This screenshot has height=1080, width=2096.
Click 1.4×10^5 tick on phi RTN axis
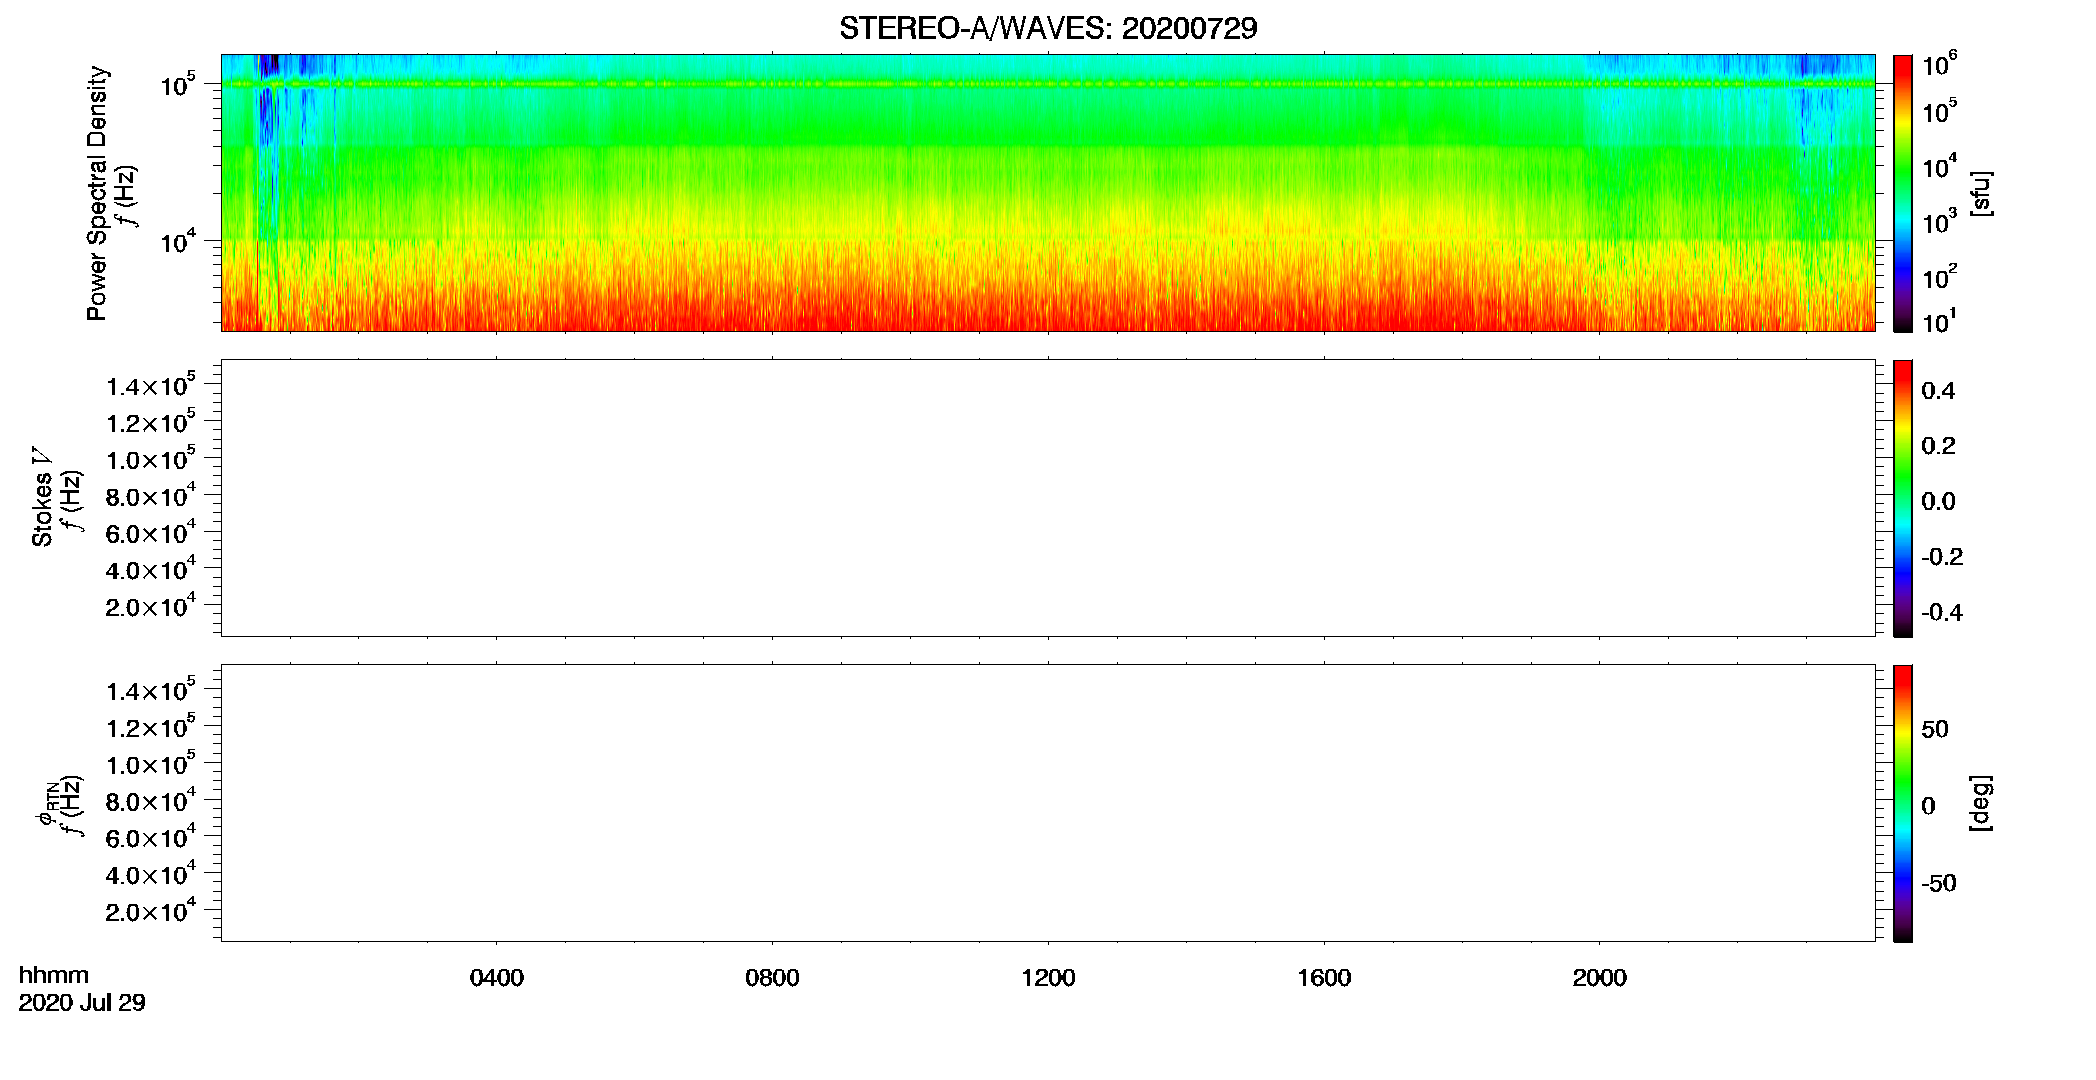pyautogui.click(x=151, y=691)
